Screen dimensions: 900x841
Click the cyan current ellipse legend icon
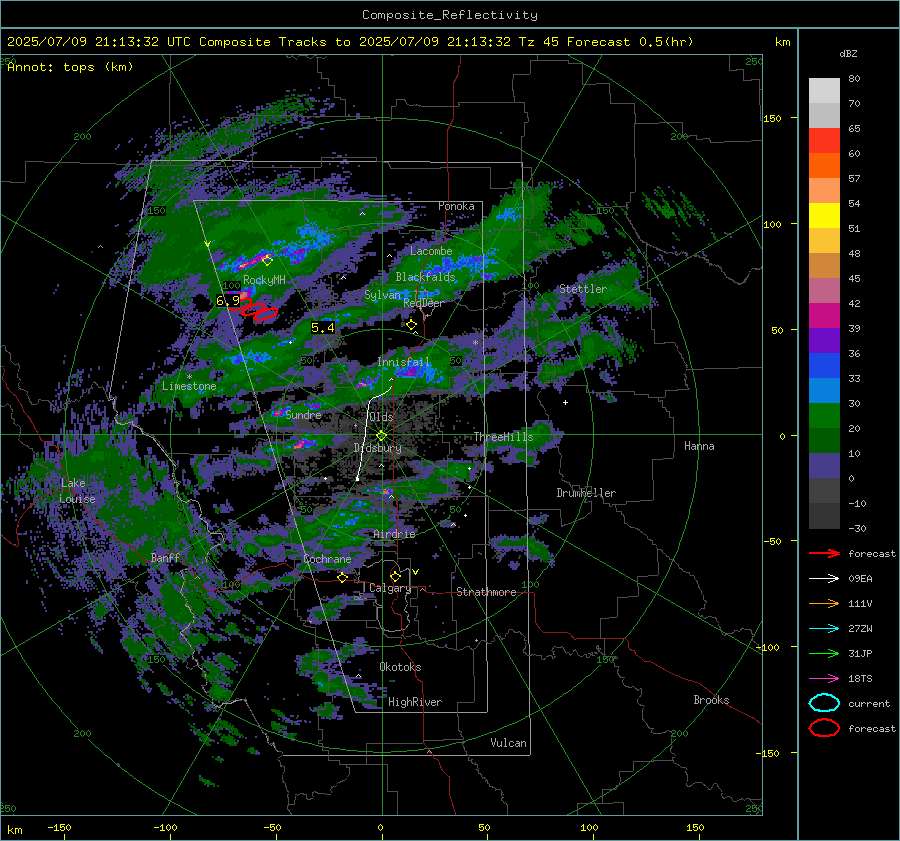click(824, 703)
